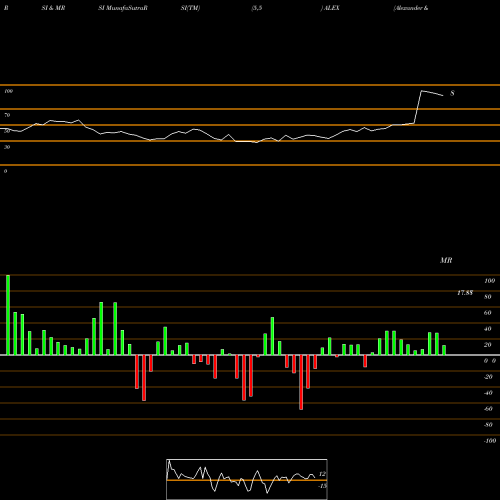
Task: Click the '80' label on the MR axis
Action: coord(488,297)
